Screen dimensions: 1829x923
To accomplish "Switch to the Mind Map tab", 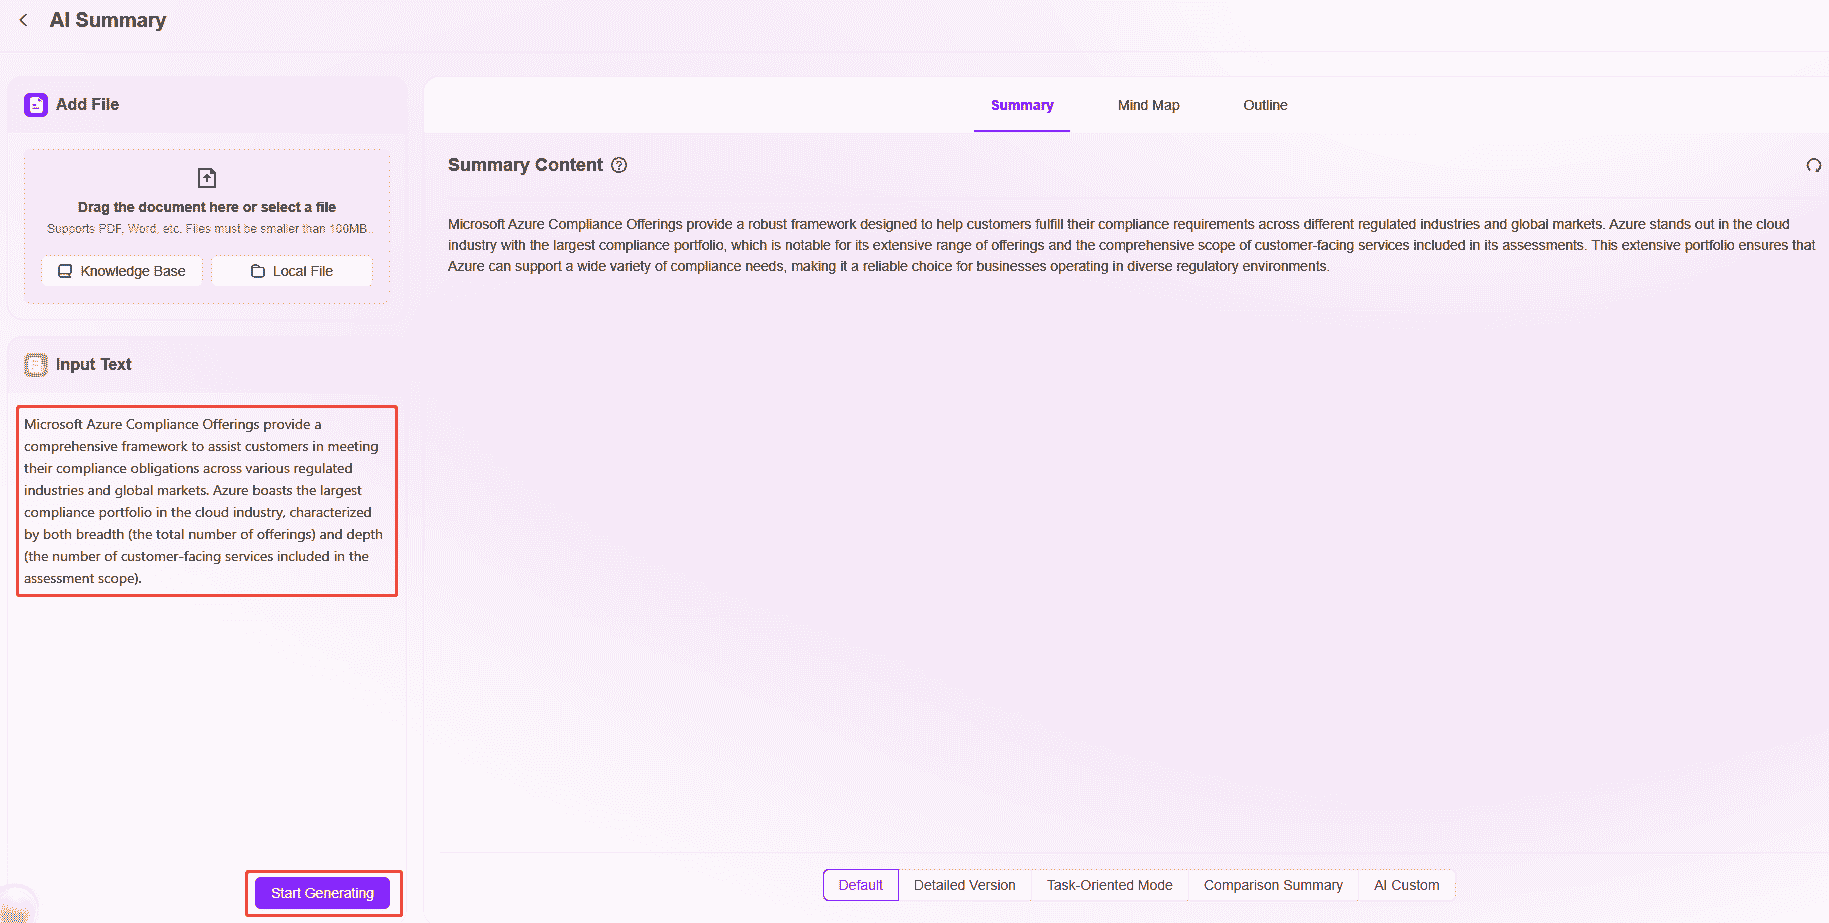I will [x=1148, y=105].
